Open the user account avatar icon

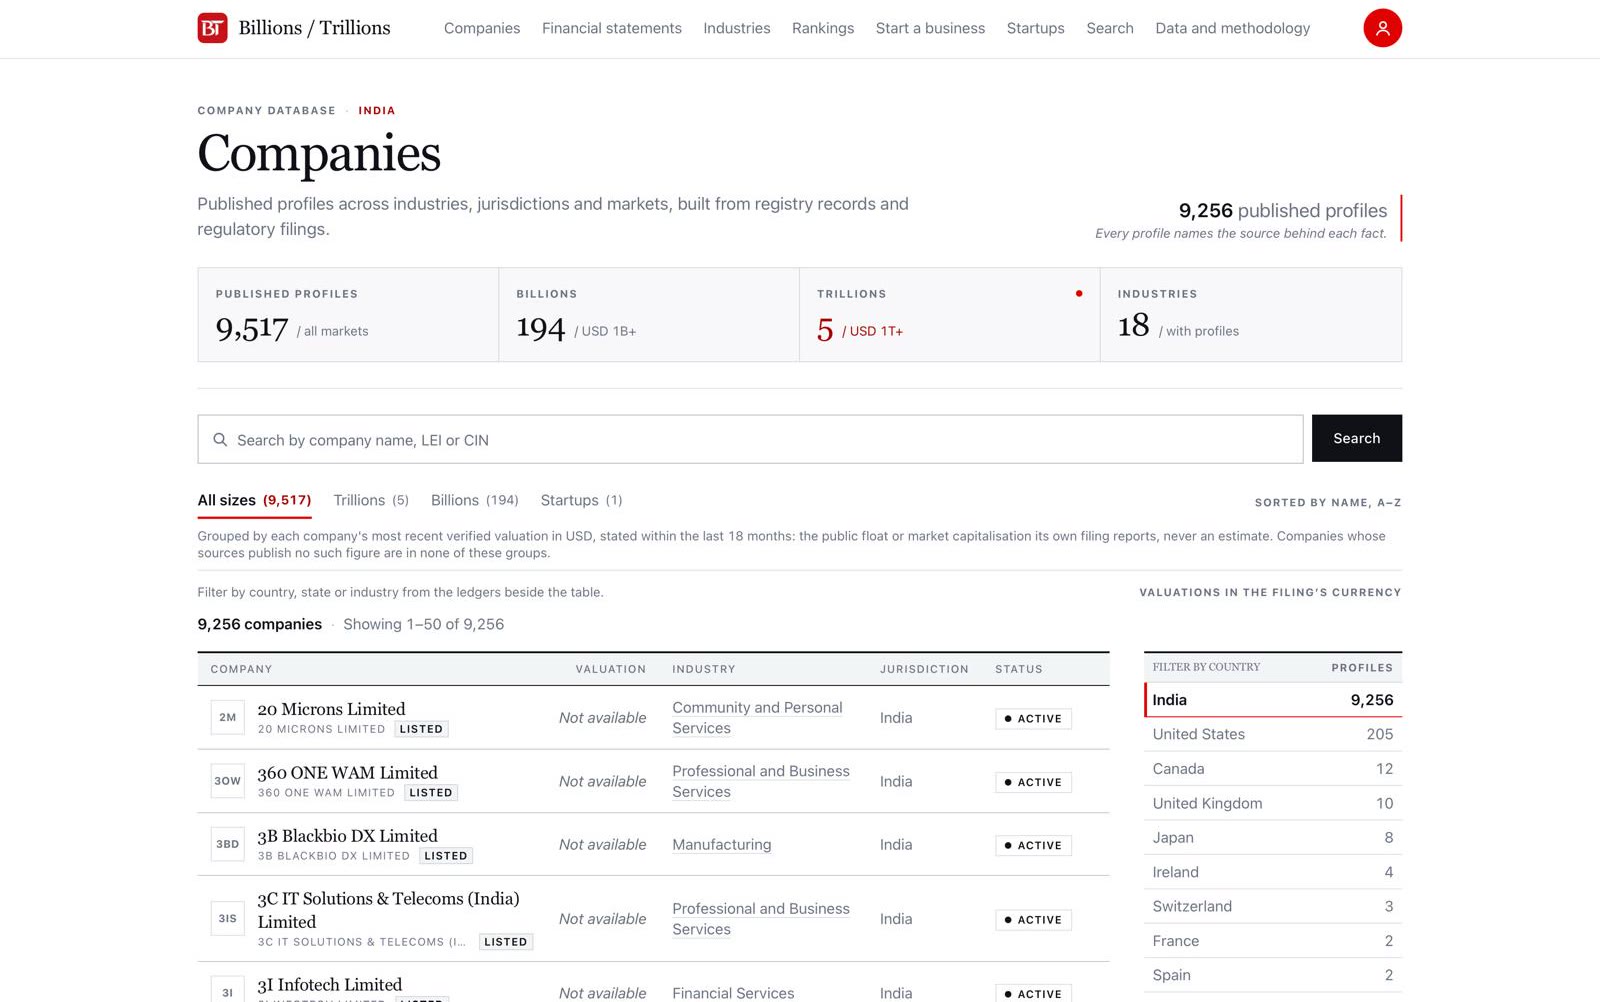click(1382, 28)
